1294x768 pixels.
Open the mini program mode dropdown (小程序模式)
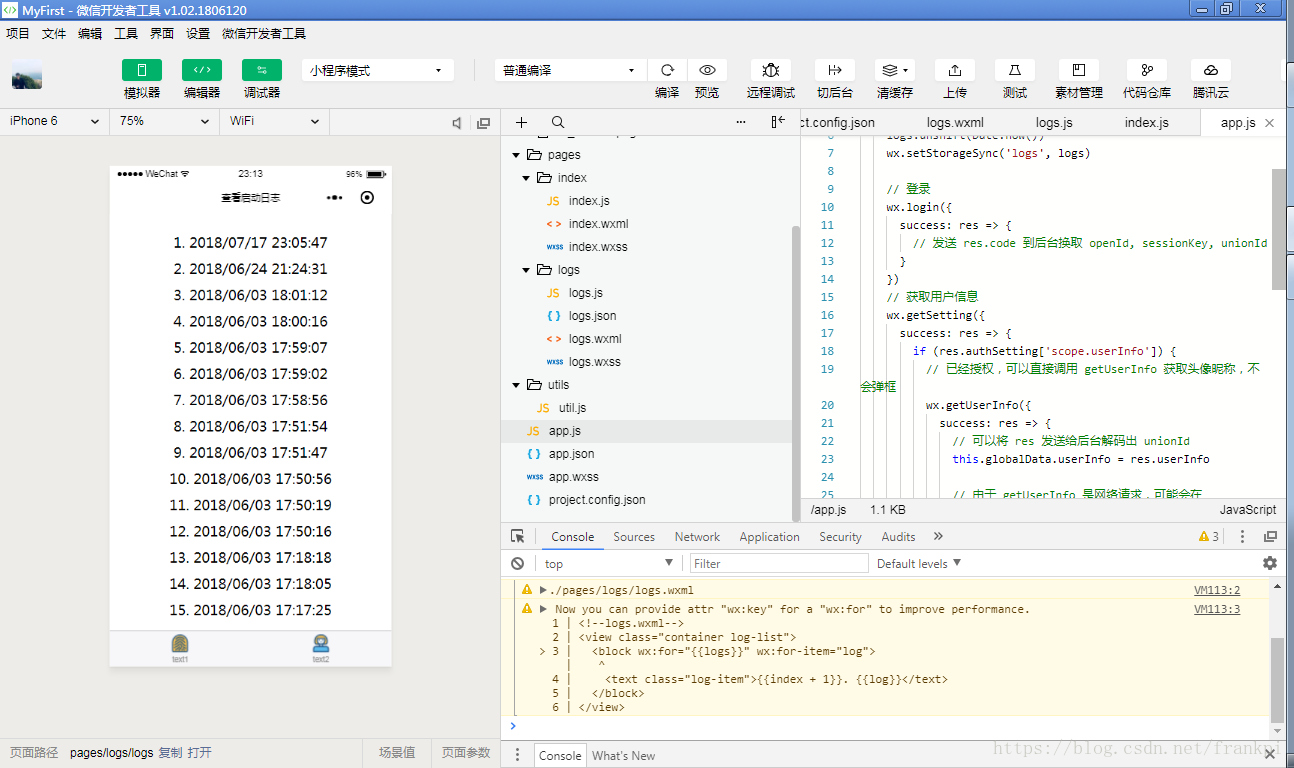pos(378,70)
